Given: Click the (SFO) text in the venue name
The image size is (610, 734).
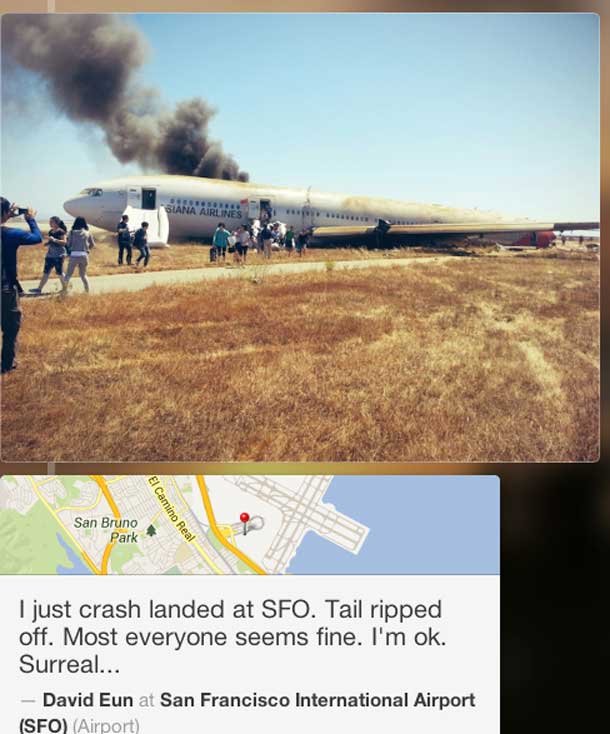Looking at the screenshot, I should [x=43, y=726].
